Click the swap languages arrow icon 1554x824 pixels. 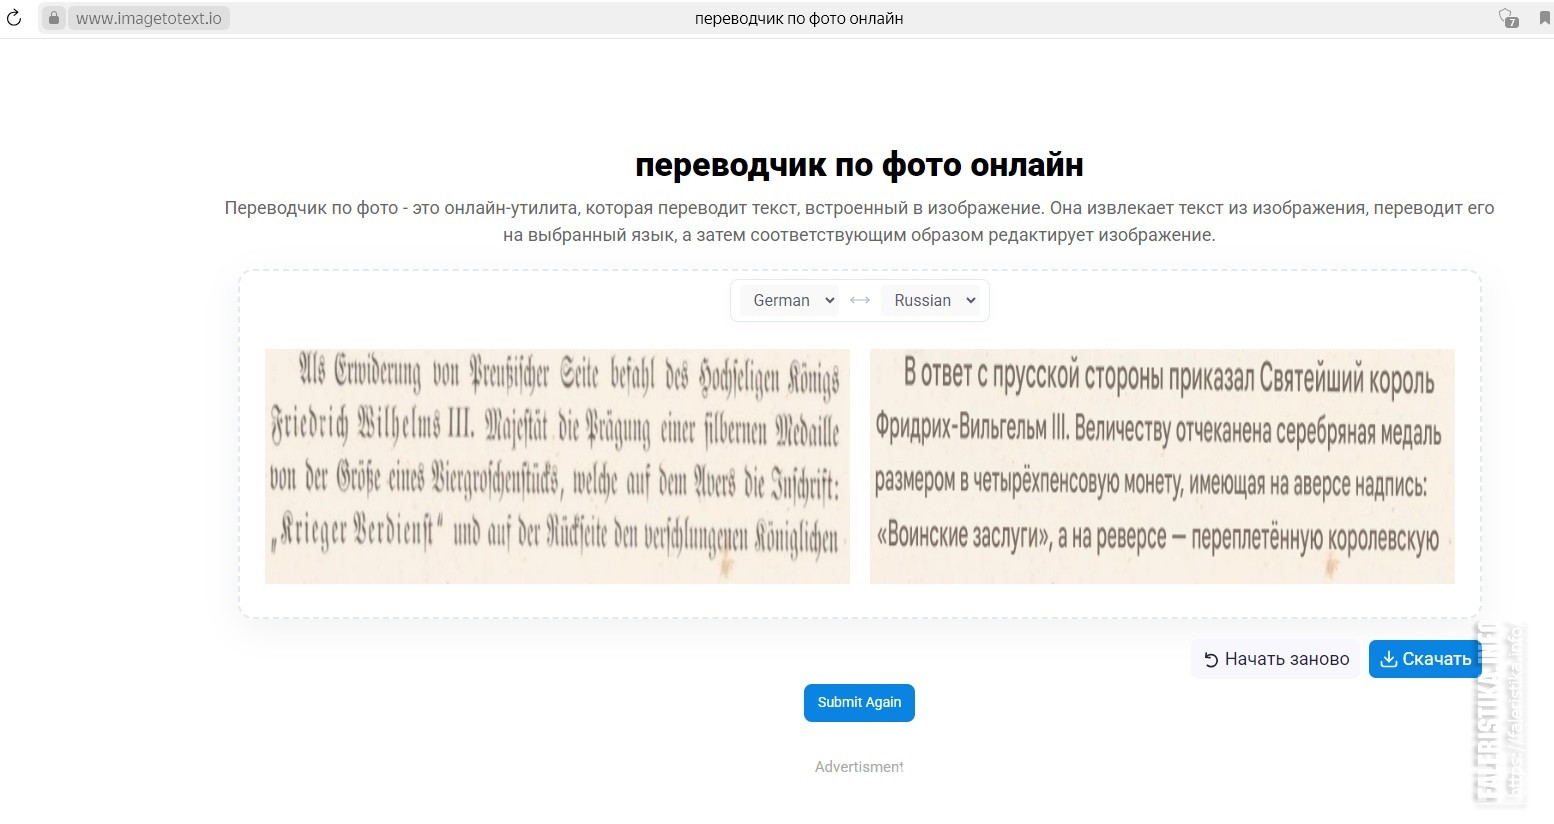click(860, 300)
